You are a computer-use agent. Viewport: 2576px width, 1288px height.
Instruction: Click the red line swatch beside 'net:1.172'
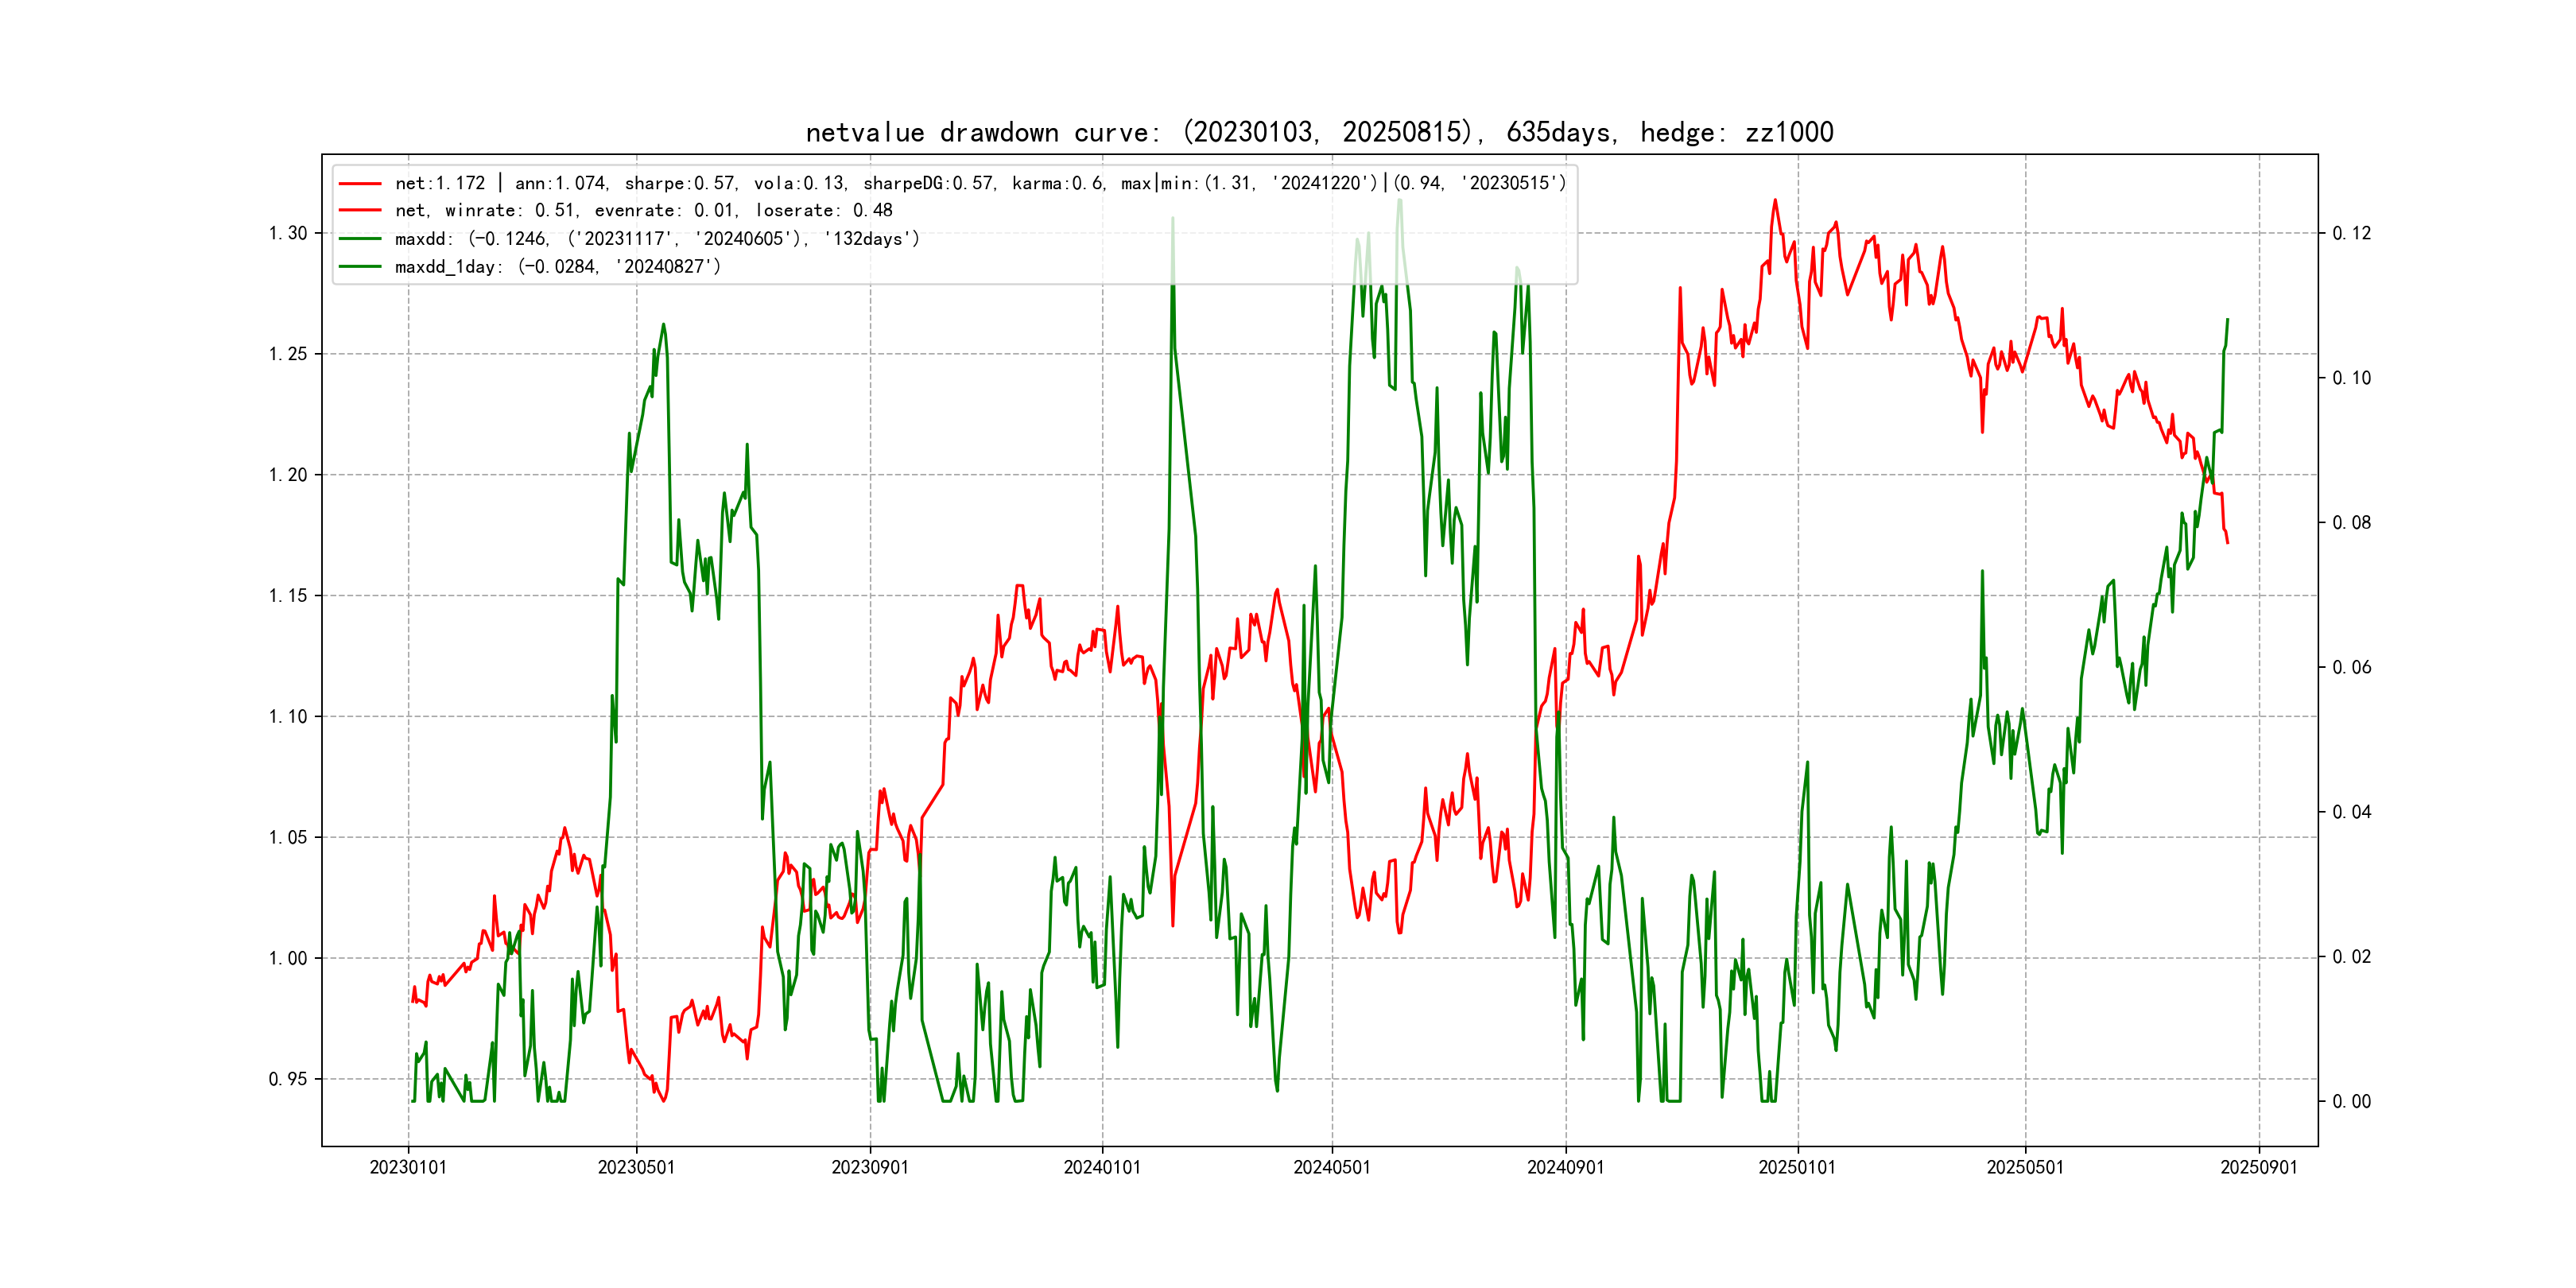(x=360, y=184)
